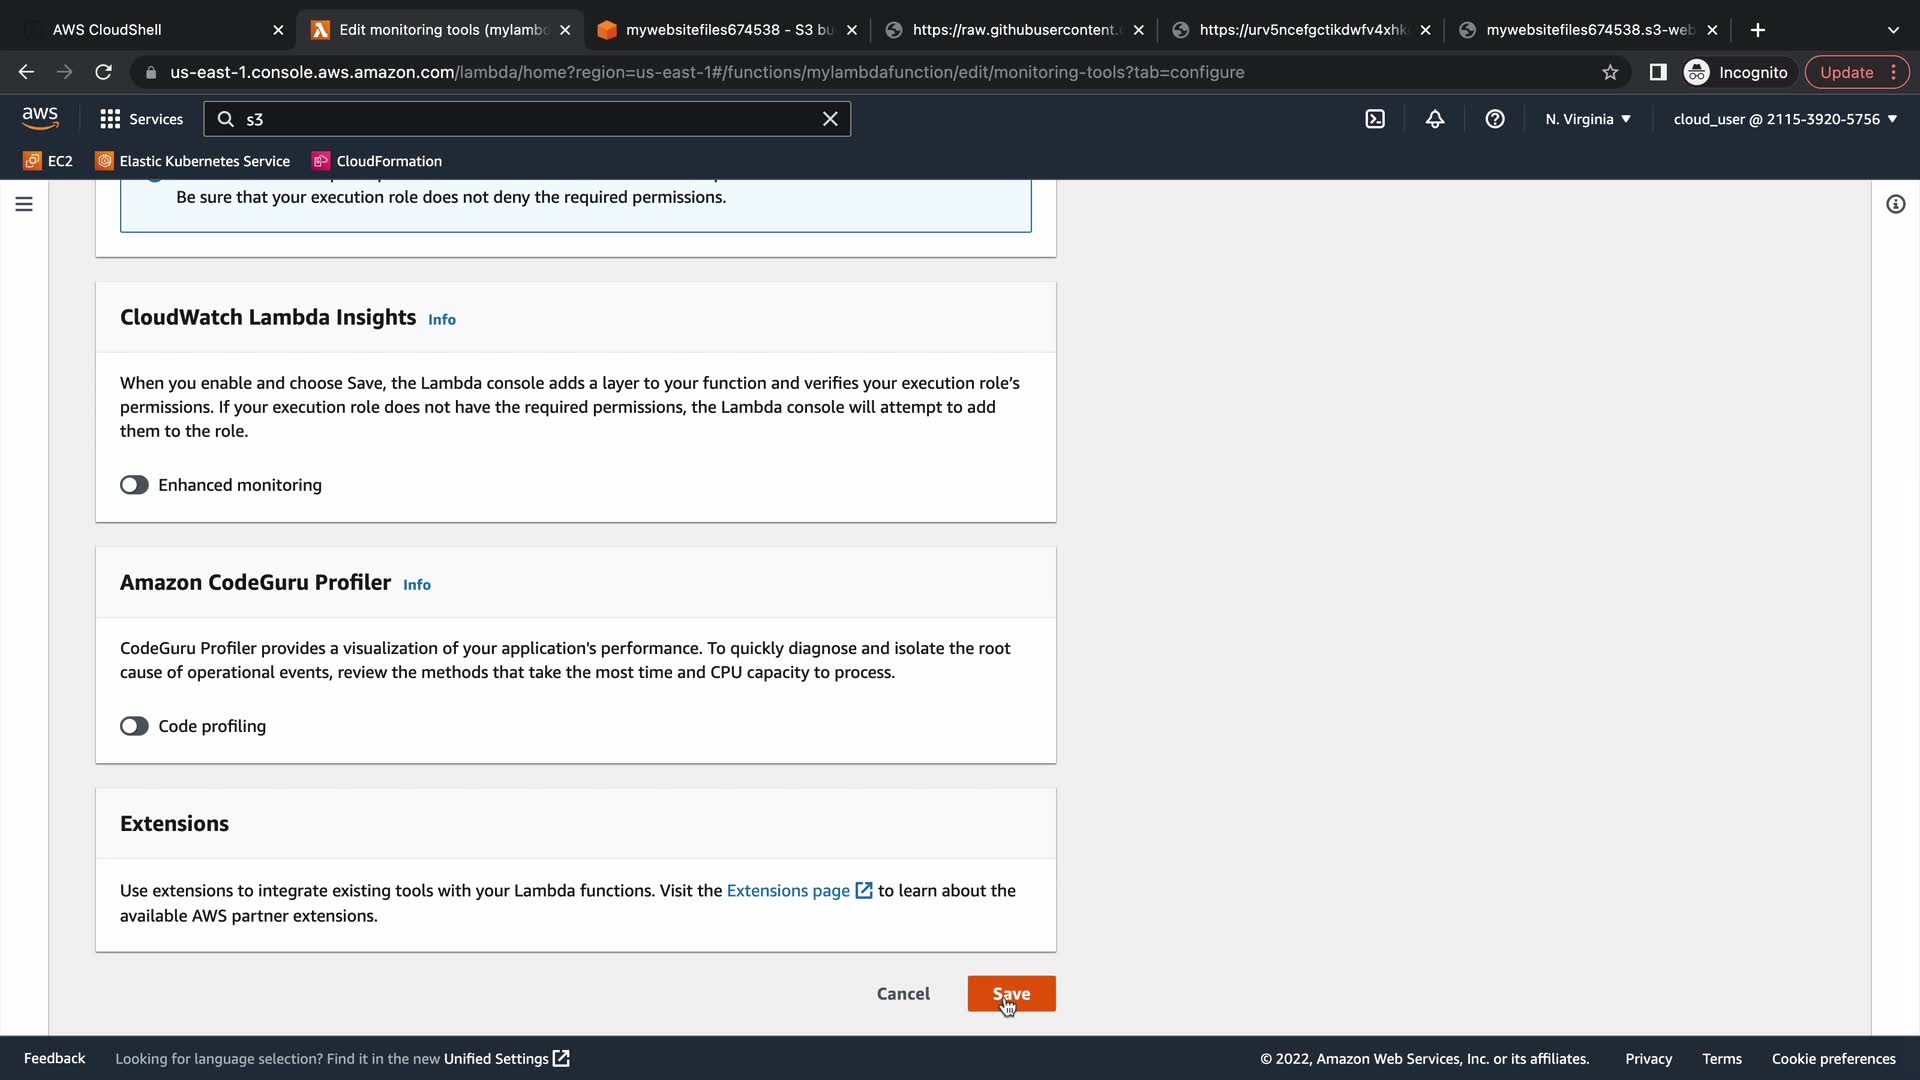This screenshot has width=1920, height=1080.
Task: Click the AWS logo home icon
Action: 40,118
